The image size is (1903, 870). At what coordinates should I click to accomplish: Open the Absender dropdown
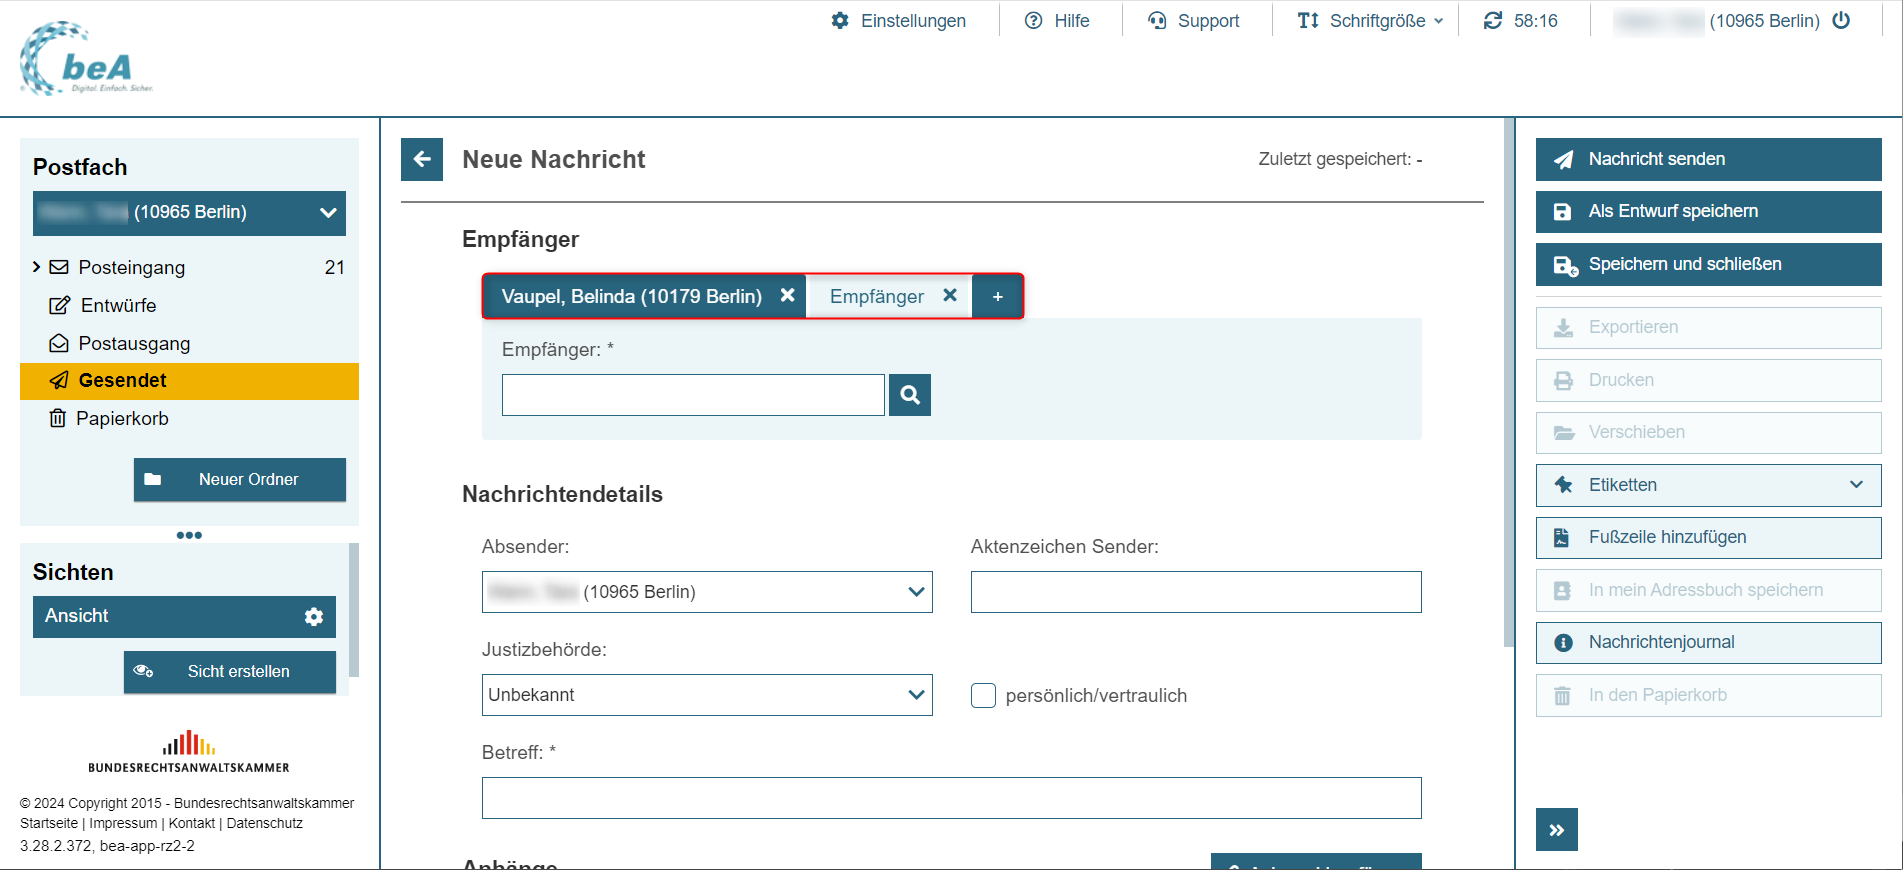click(x=706, y=592)
